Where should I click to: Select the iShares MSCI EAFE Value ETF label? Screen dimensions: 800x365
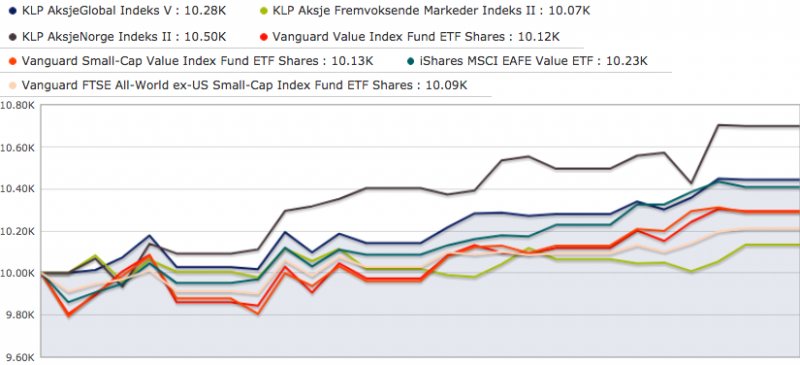click(x=506, y=61)
